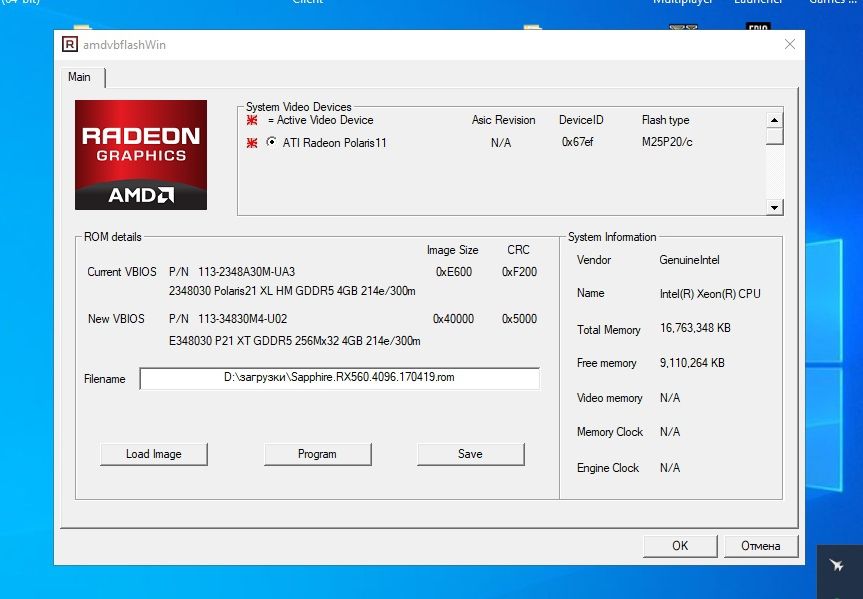
Task: Click the red star beside ATI Radeon Polaris11
Action: [252, 143]
